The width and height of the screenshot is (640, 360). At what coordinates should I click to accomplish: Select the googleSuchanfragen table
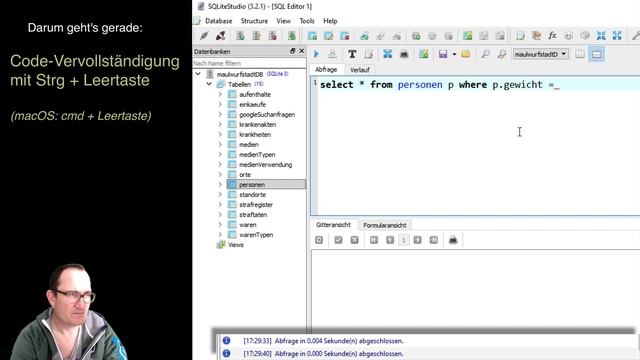point(267,115)
